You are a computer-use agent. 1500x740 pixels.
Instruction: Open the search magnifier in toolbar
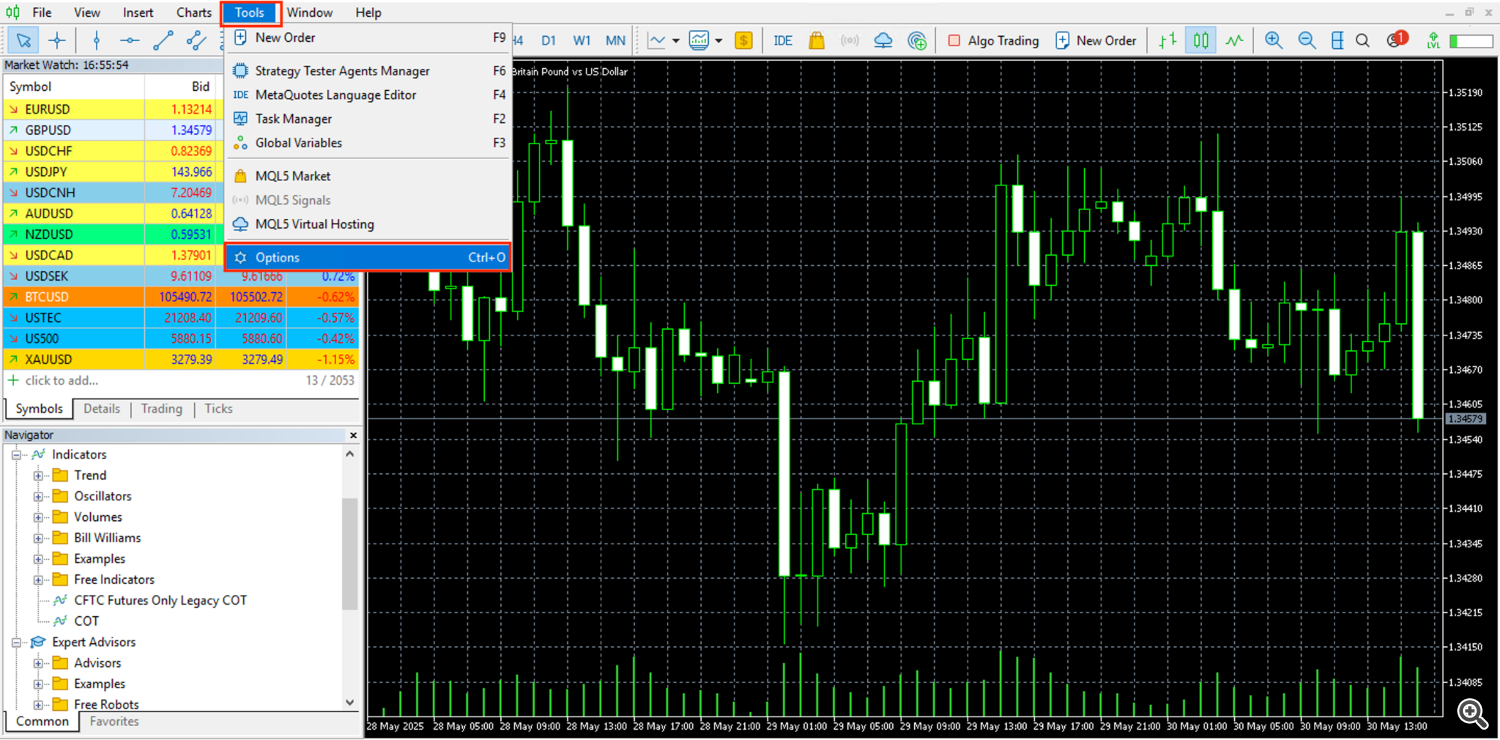pyautogui.click(x=1362, y=41)
